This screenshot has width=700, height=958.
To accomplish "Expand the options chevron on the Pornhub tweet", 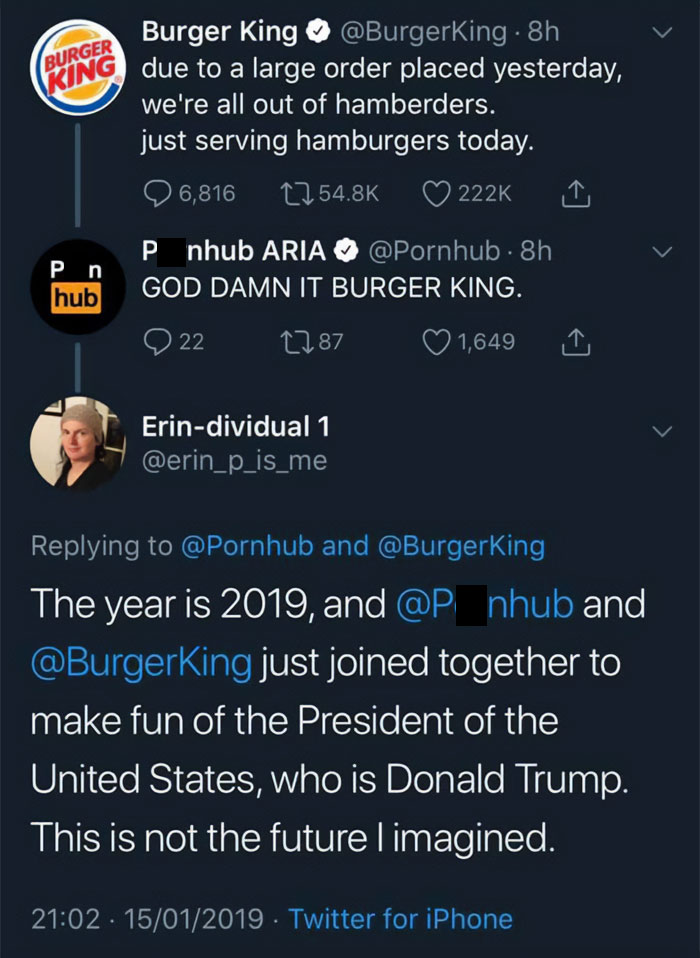I will pos(660,251).
